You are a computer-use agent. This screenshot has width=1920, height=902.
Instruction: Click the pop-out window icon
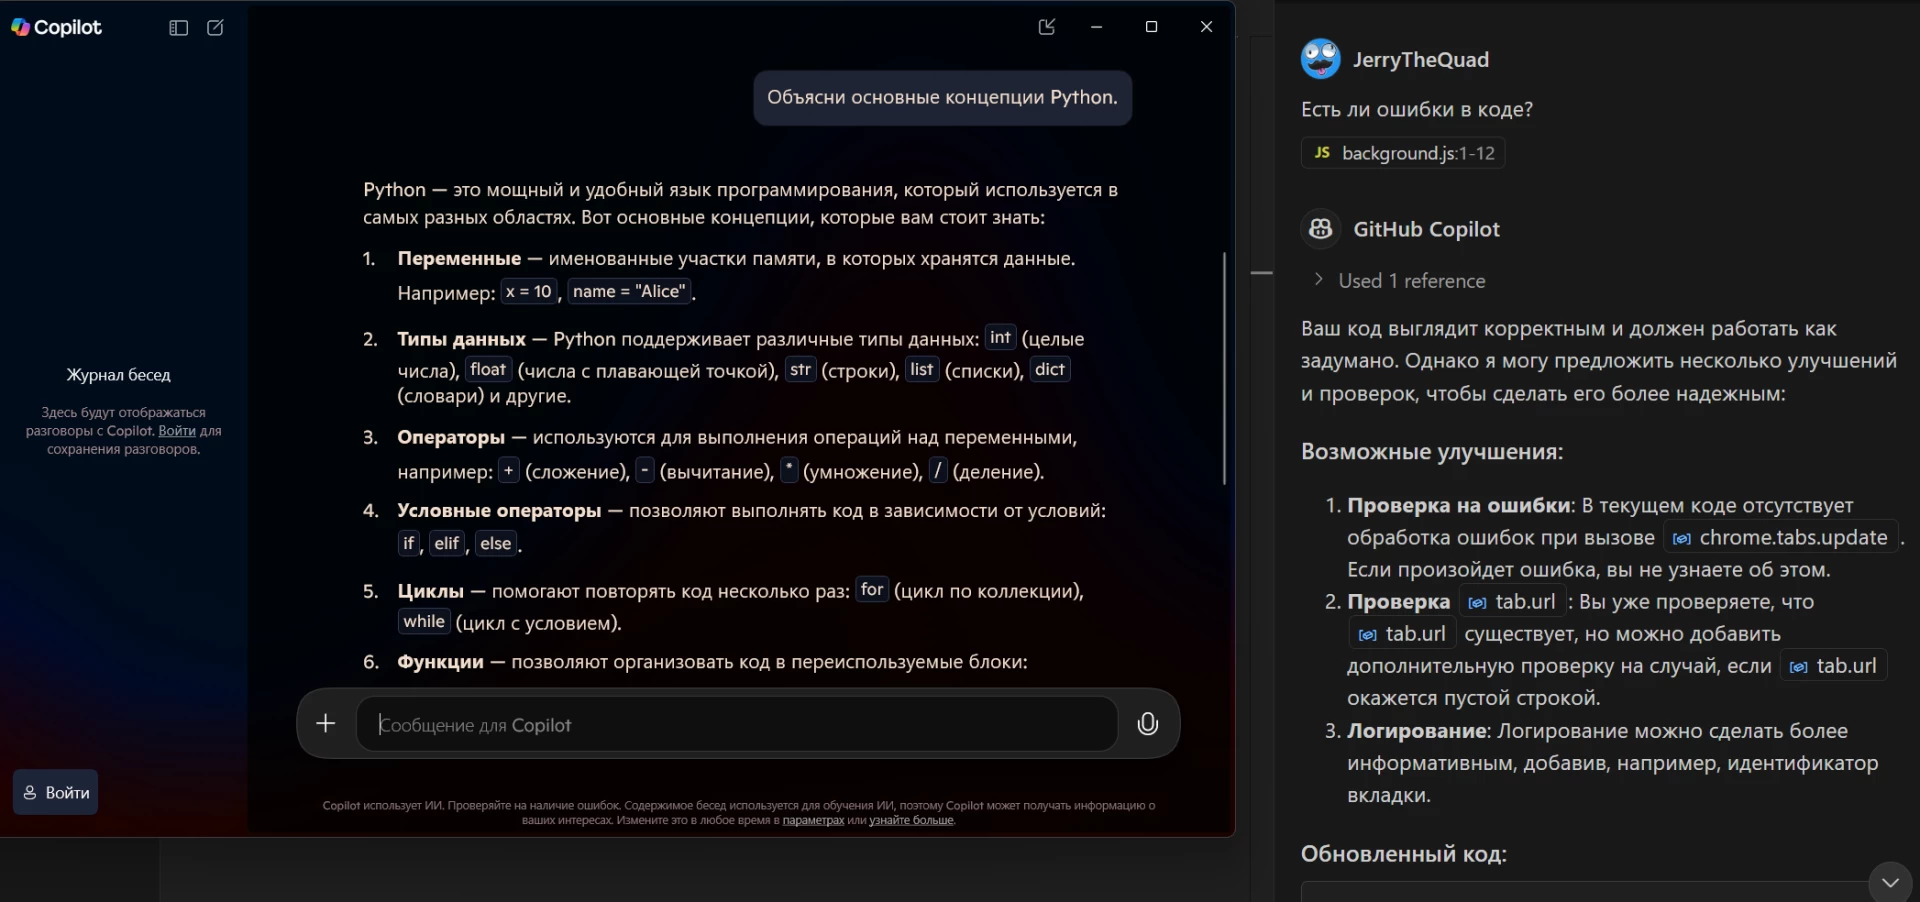pyautogui.click(x=1047, y=27)
